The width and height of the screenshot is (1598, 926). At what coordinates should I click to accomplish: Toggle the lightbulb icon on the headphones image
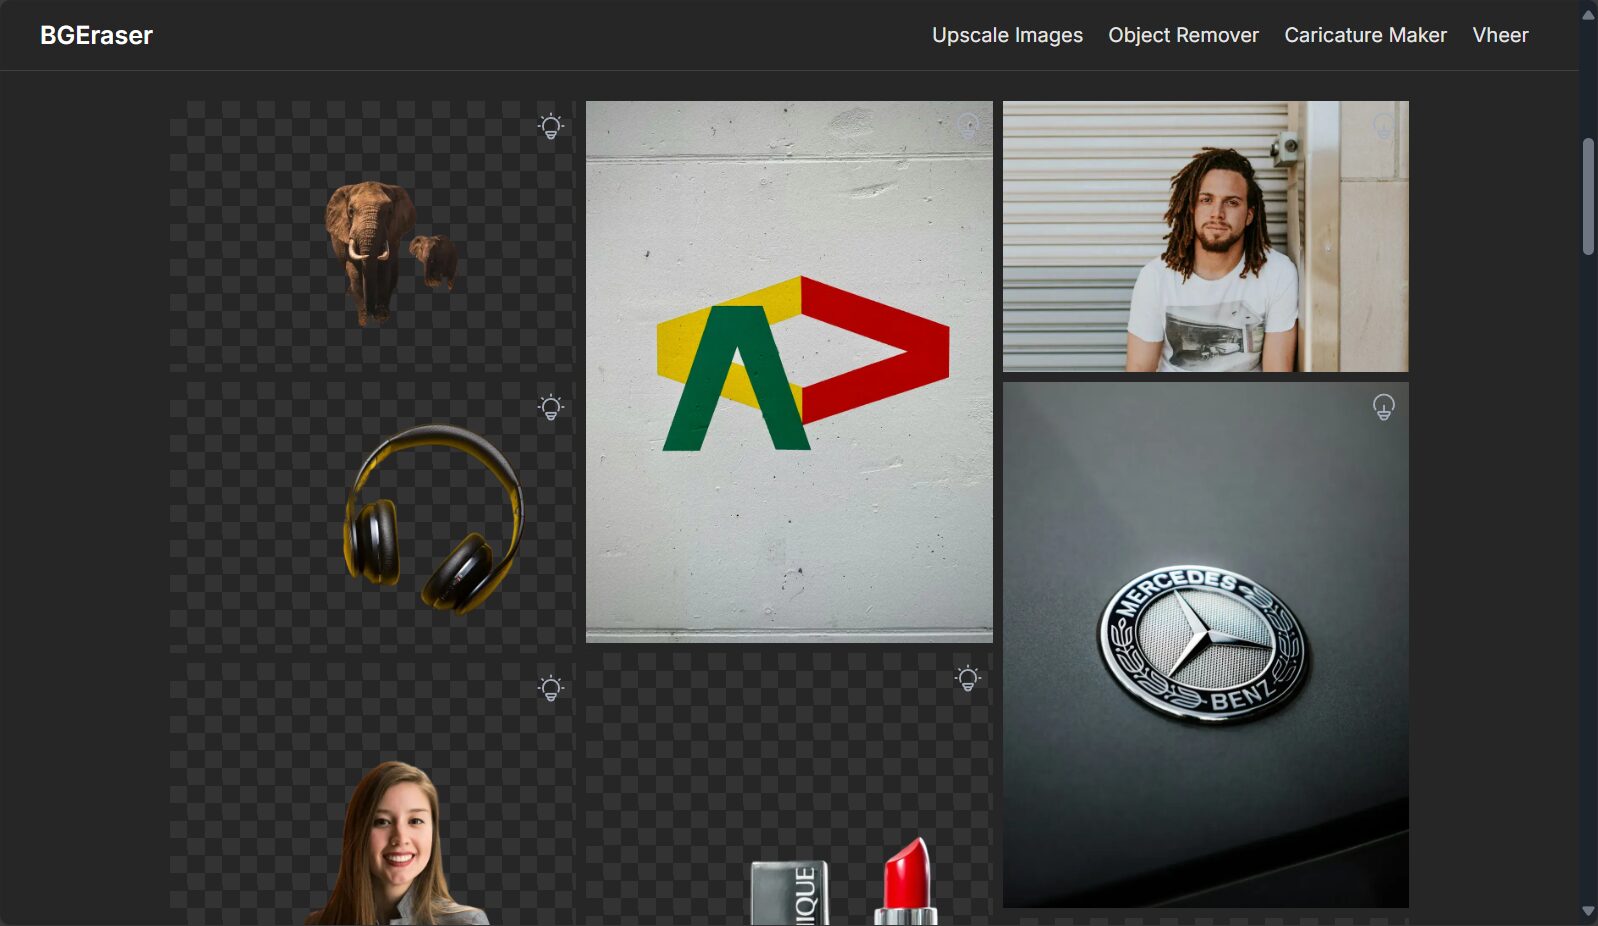(550, 407)
